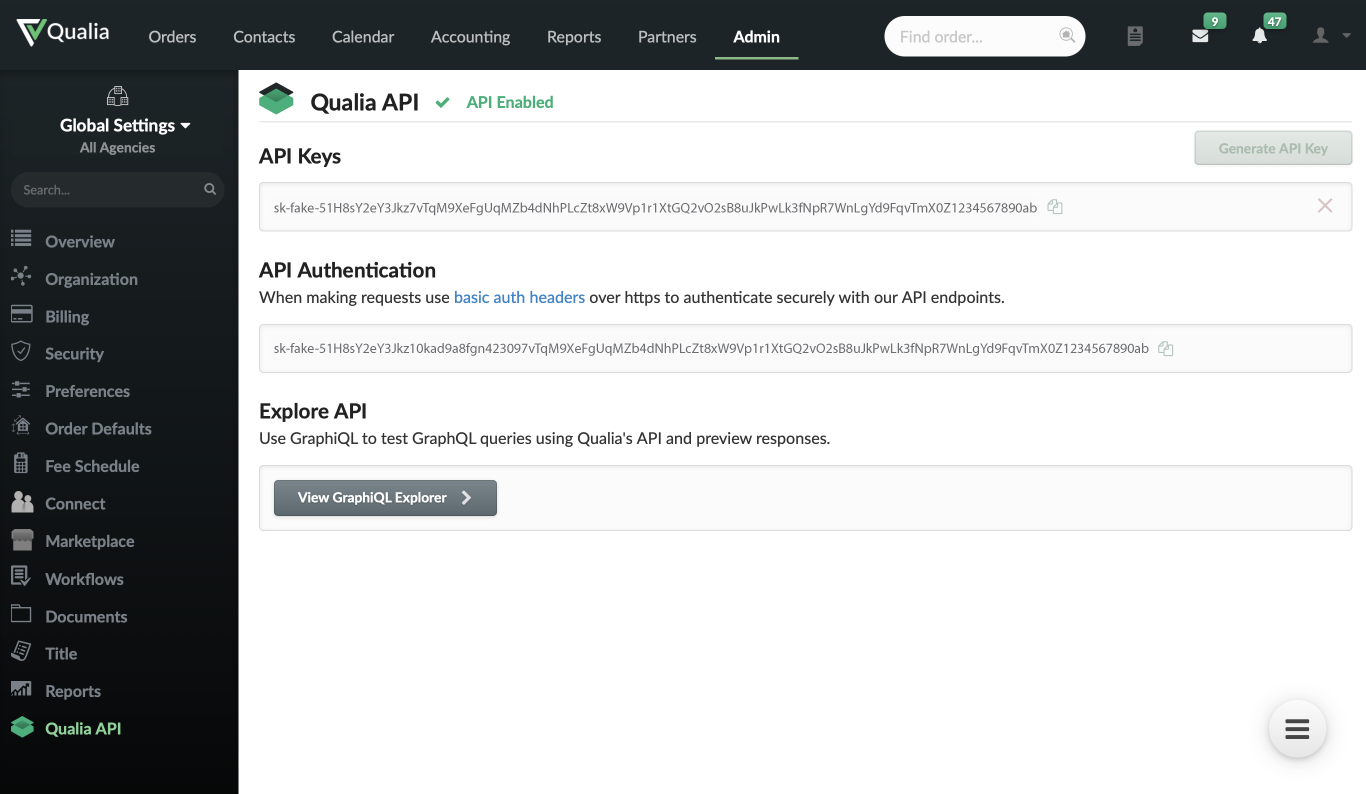
Task: Click the Security shield icon in sidebar
Action: 21,352
